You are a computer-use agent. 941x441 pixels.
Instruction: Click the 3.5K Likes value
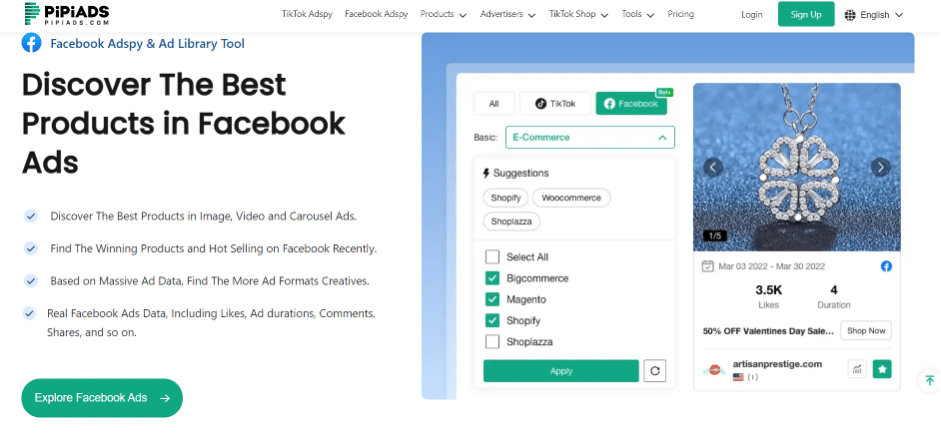[x=769, y=290]
